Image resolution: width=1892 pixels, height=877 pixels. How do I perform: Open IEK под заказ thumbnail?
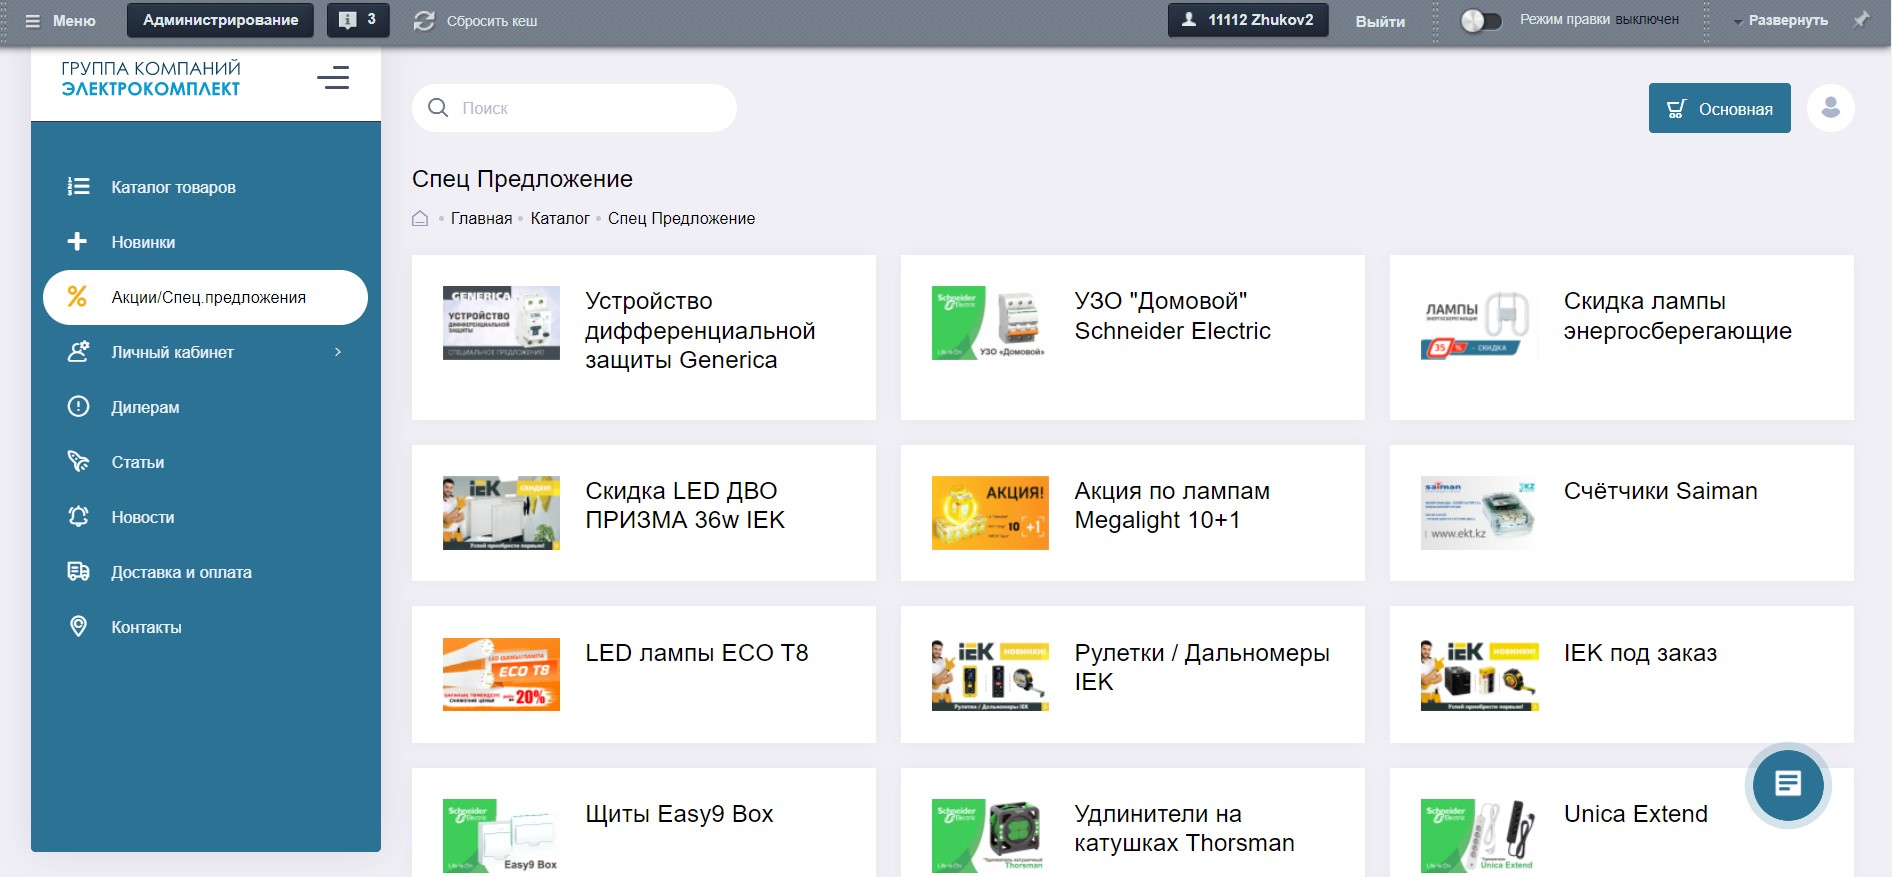1479,674
